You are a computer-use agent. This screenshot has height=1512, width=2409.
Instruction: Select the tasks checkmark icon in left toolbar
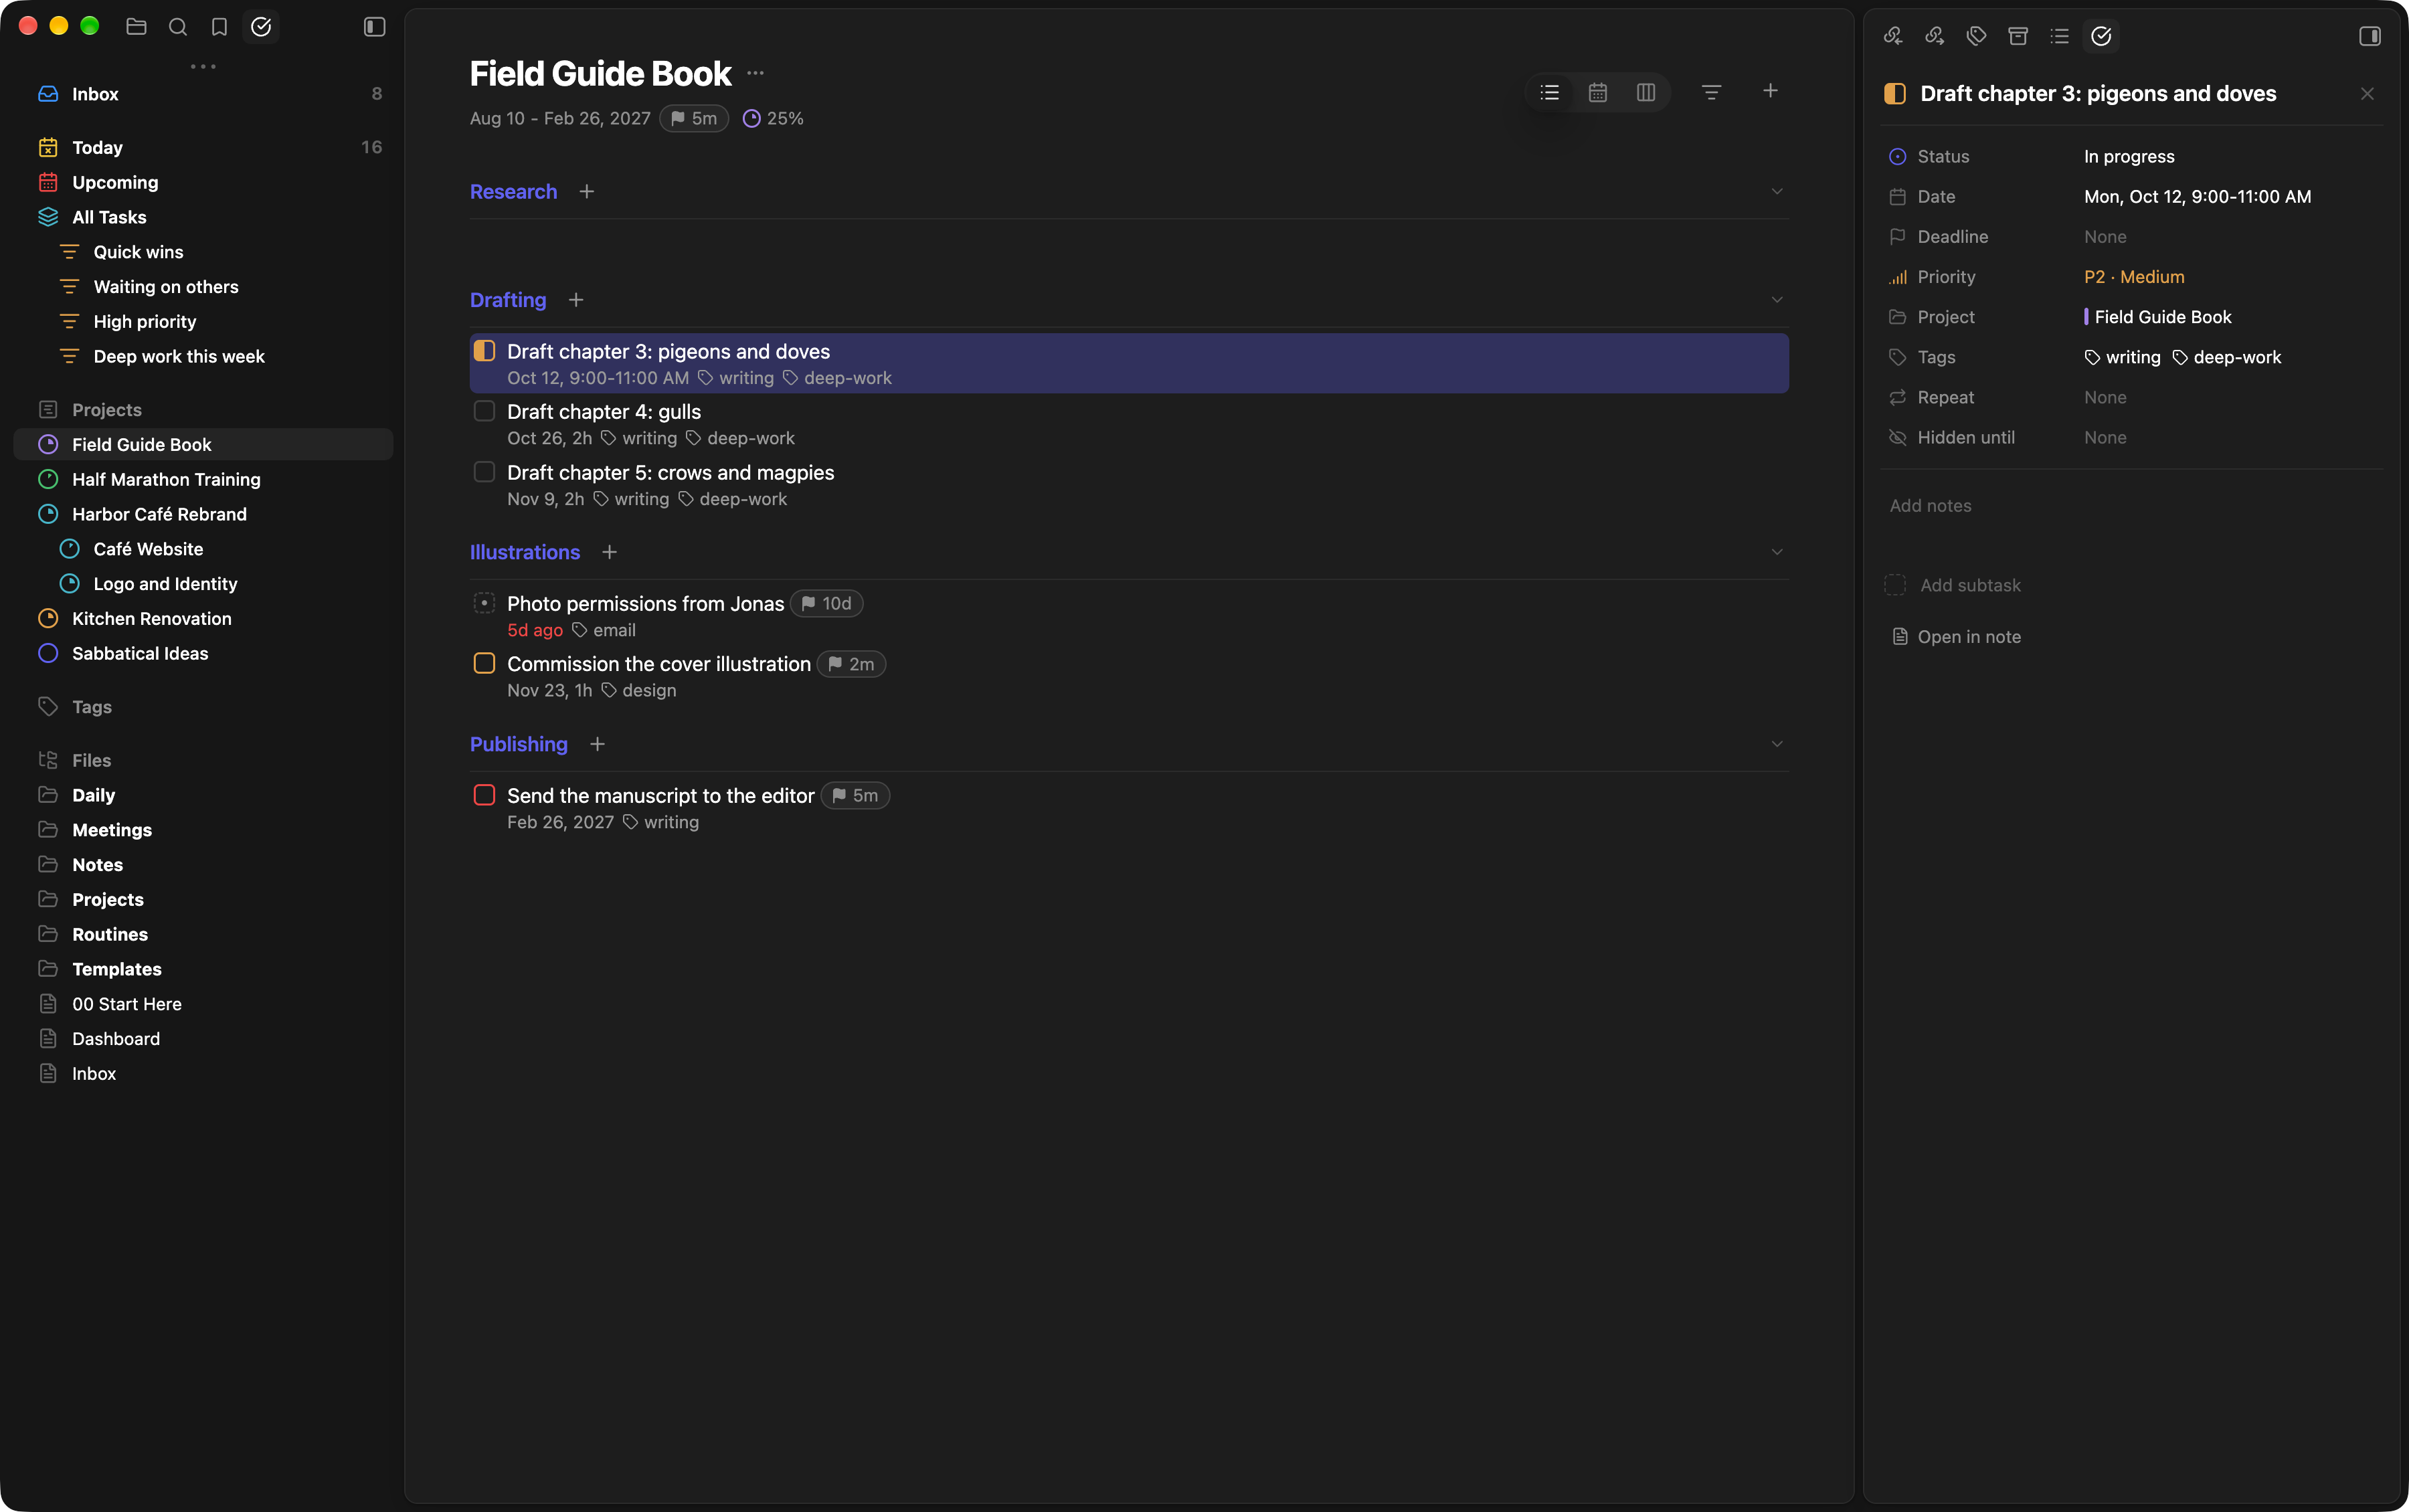(261, 27)
